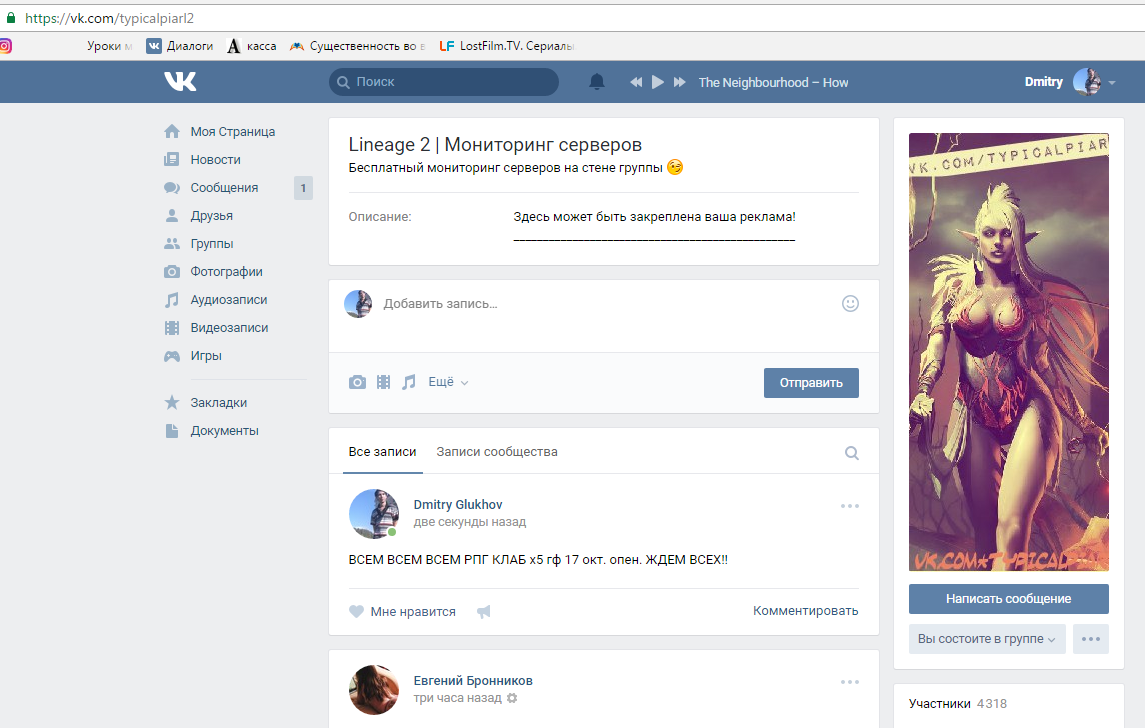This screenshot has width=1145, height=728.
Task: Click Dmitry avatar in header
Action: click(1087, 82)
